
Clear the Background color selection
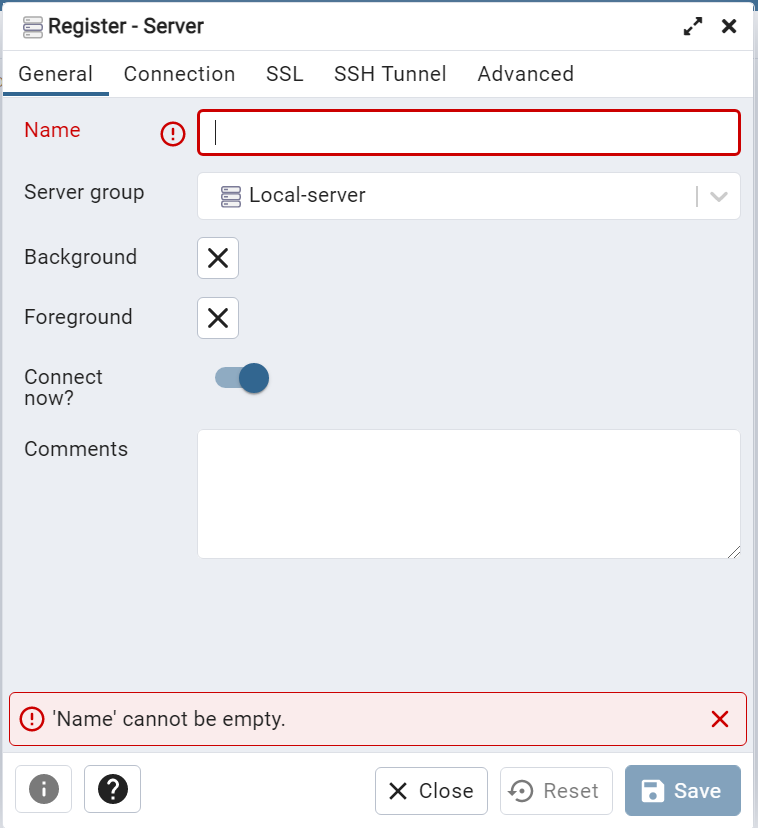point(218,258)
